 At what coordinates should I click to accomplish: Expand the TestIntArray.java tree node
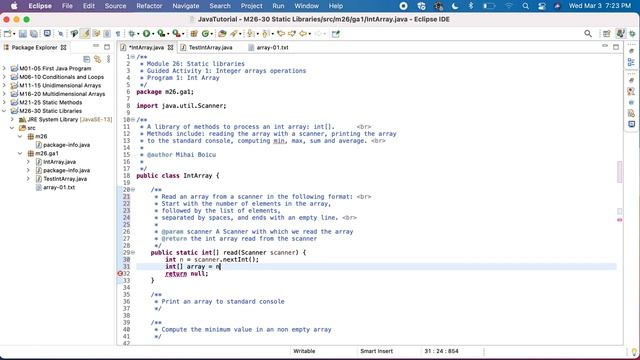pos(28,178)
